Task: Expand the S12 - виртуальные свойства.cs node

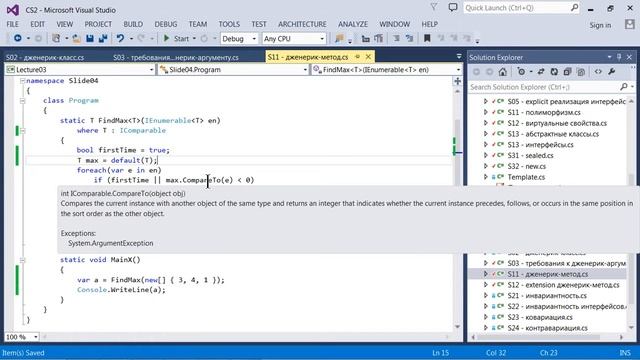Action: (x=486, y=123)
